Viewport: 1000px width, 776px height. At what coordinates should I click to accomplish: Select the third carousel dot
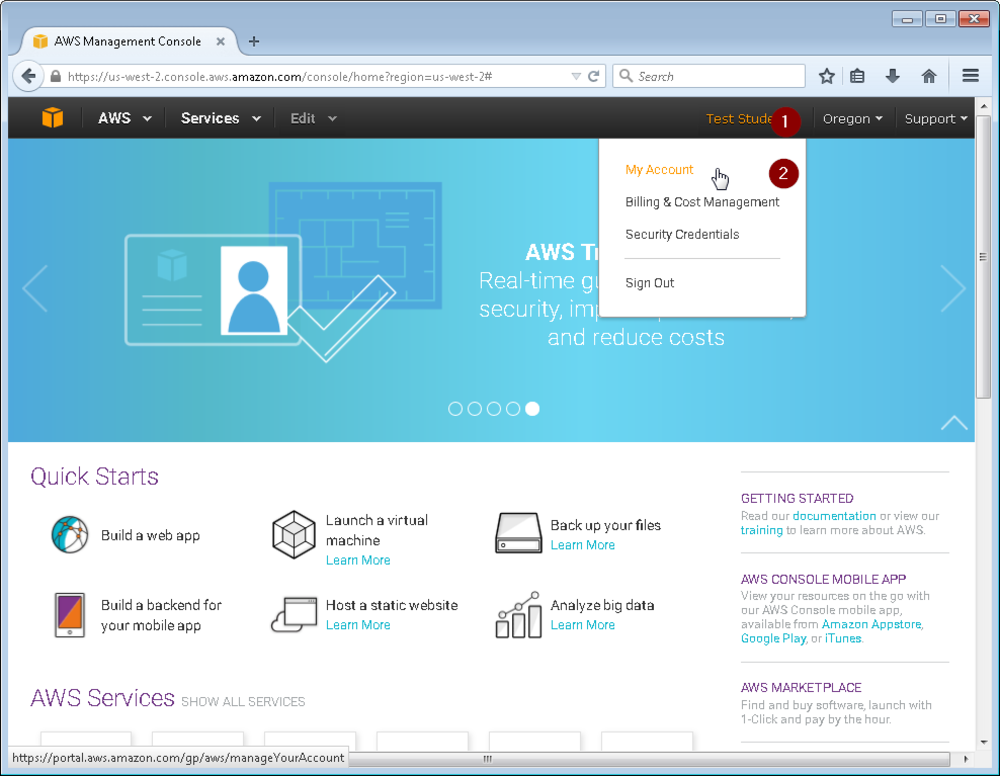(494, 409)
